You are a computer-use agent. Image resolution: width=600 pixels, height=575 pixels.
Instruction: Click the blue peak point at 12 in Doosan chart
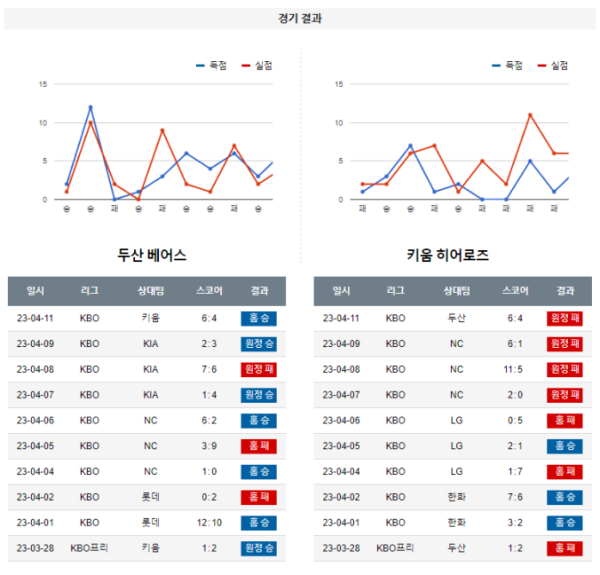[91, 107]
